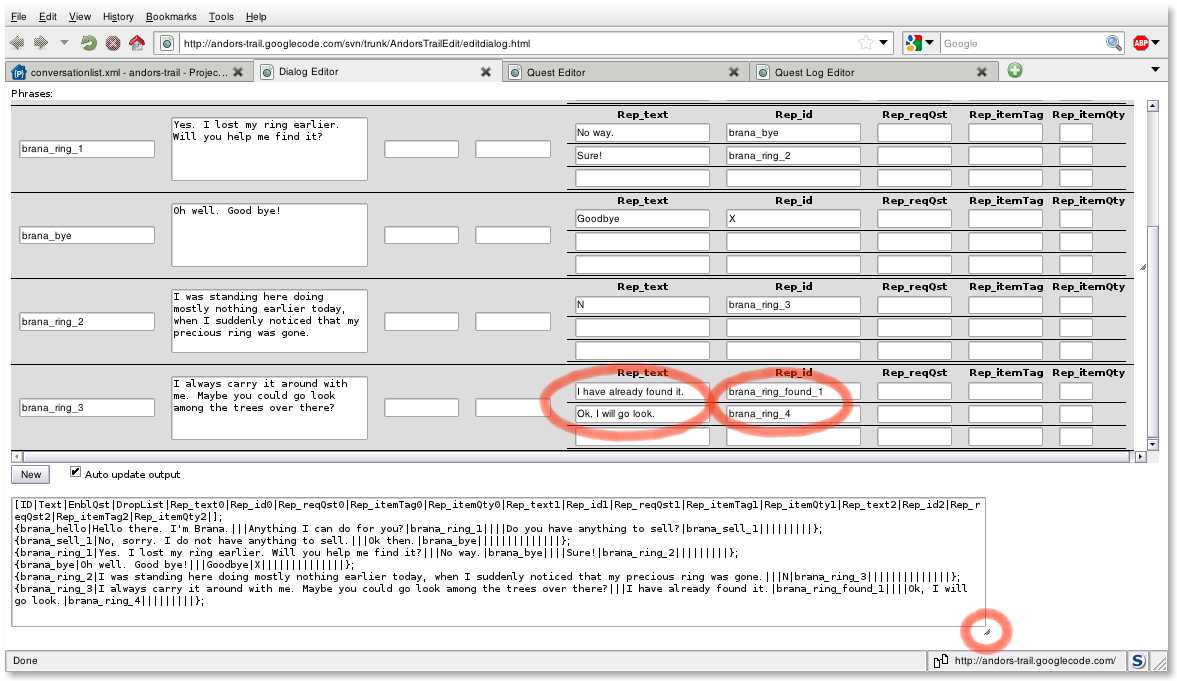
Task: Open the tab list dropdown arrow
Action: pyautogui.click(x=1156, y=70)
